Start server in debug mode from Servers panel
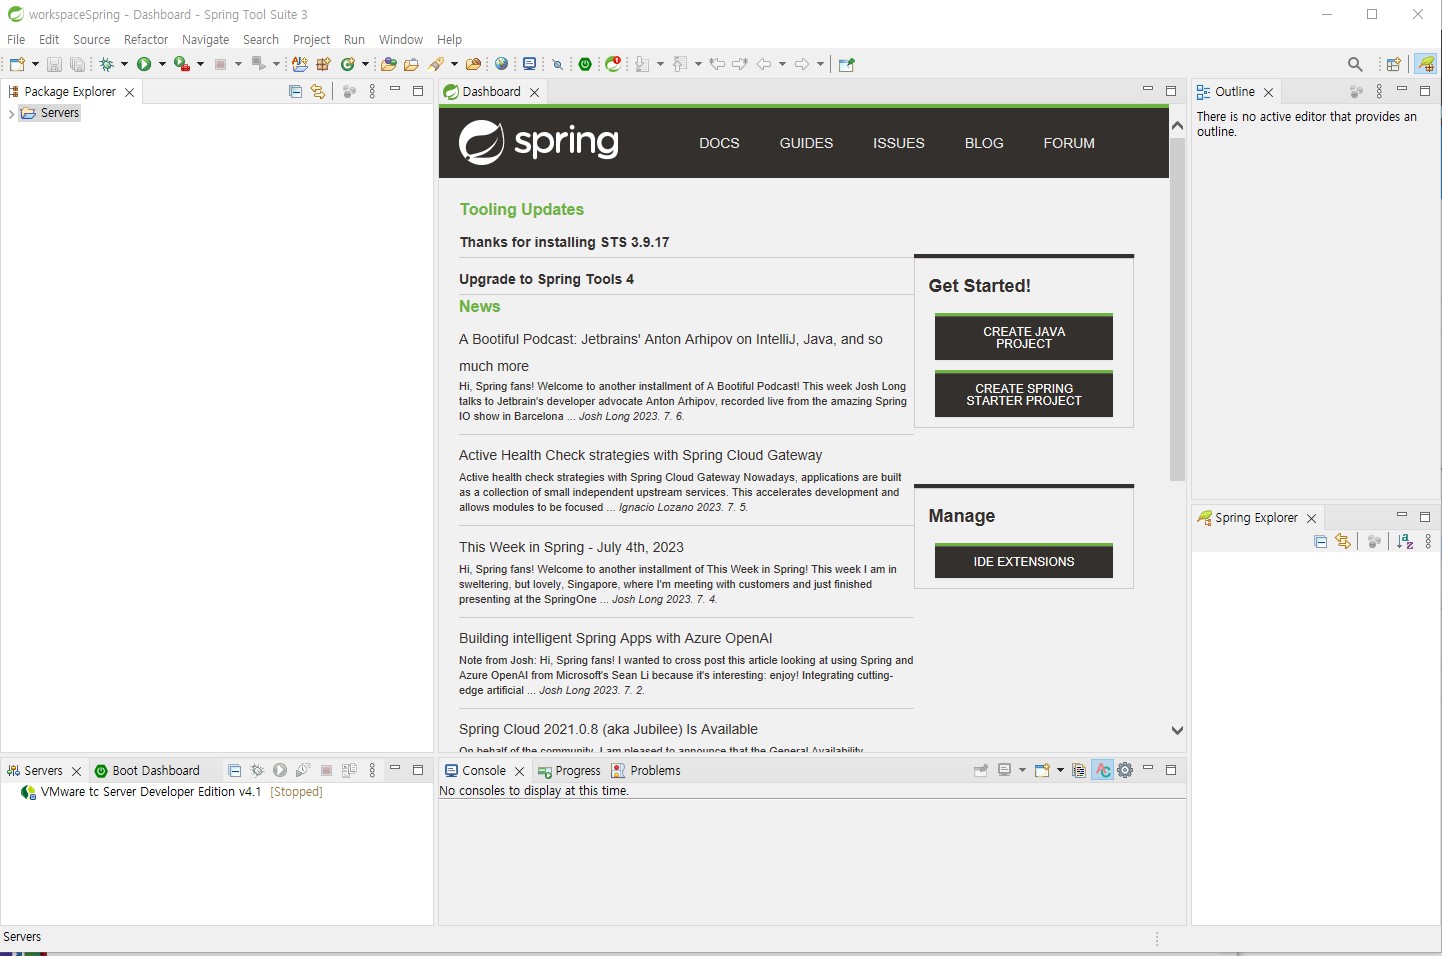This screenshot has width=1442, height=956. coord(257,770)
